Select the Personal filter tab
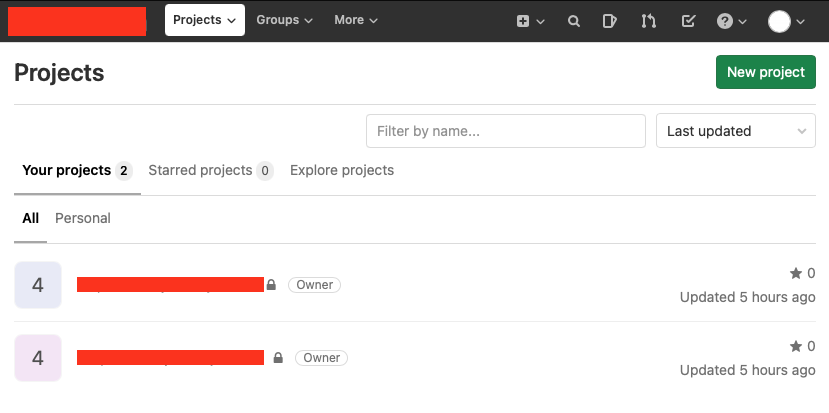 83,218
